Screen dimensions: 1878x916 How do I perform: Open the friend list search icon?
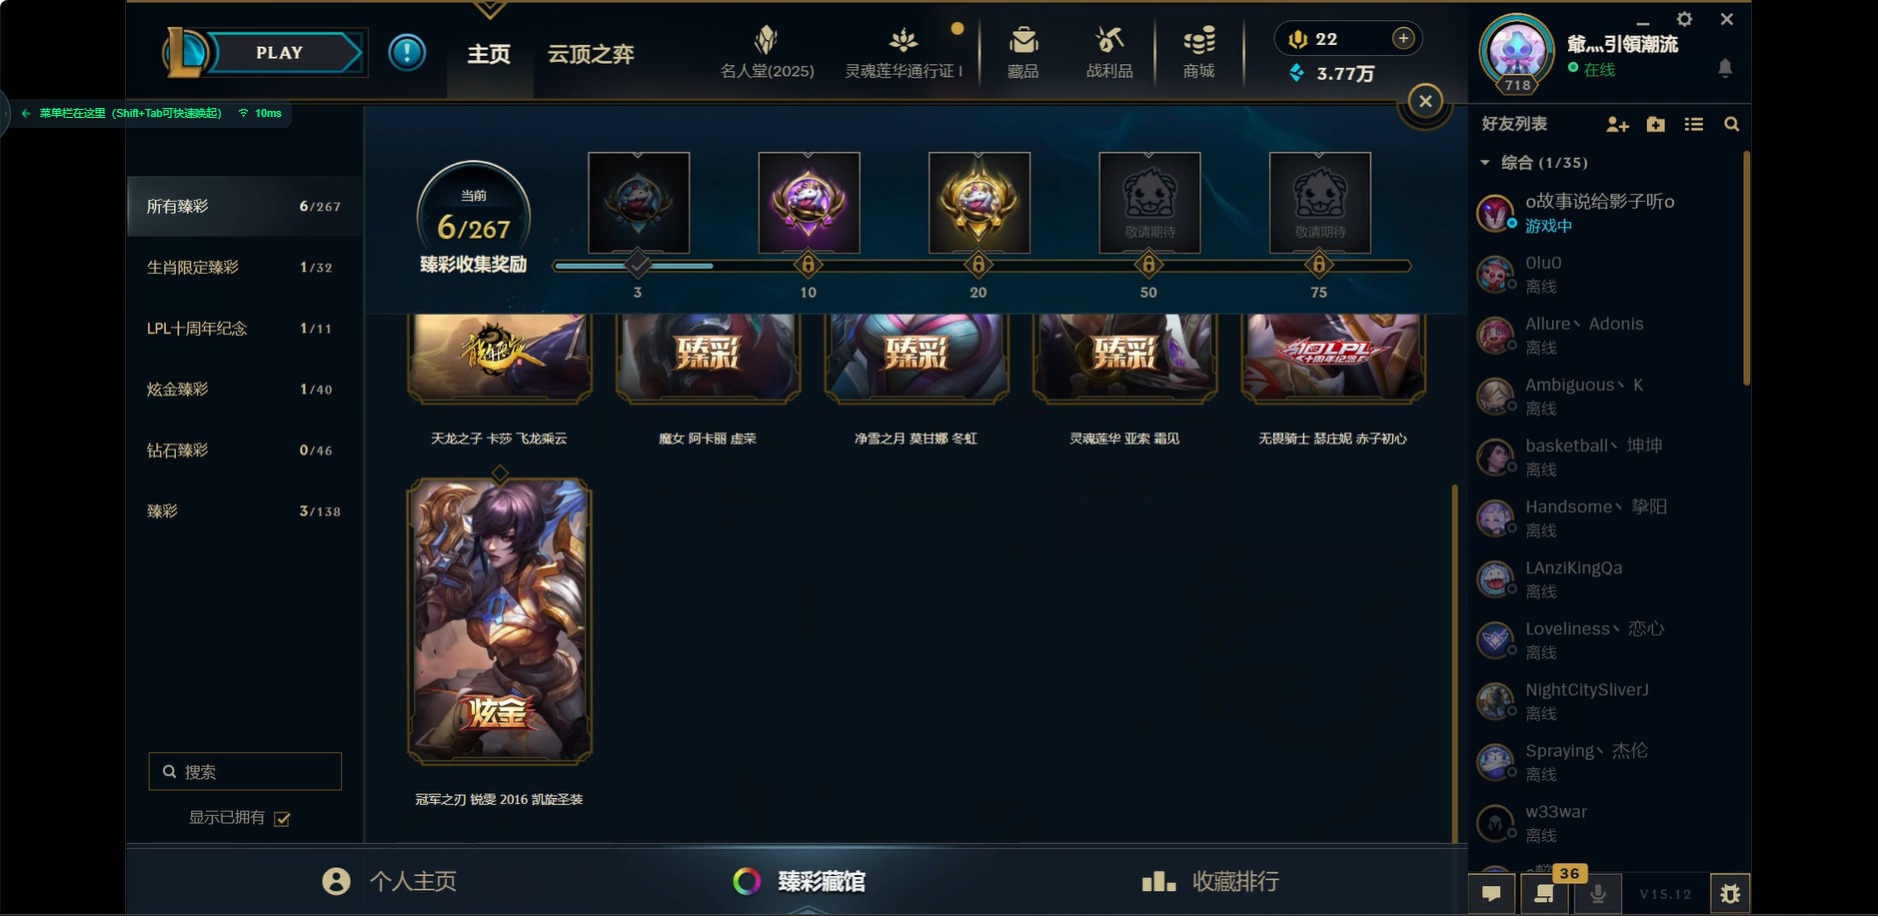click(x=1731, y=124)
